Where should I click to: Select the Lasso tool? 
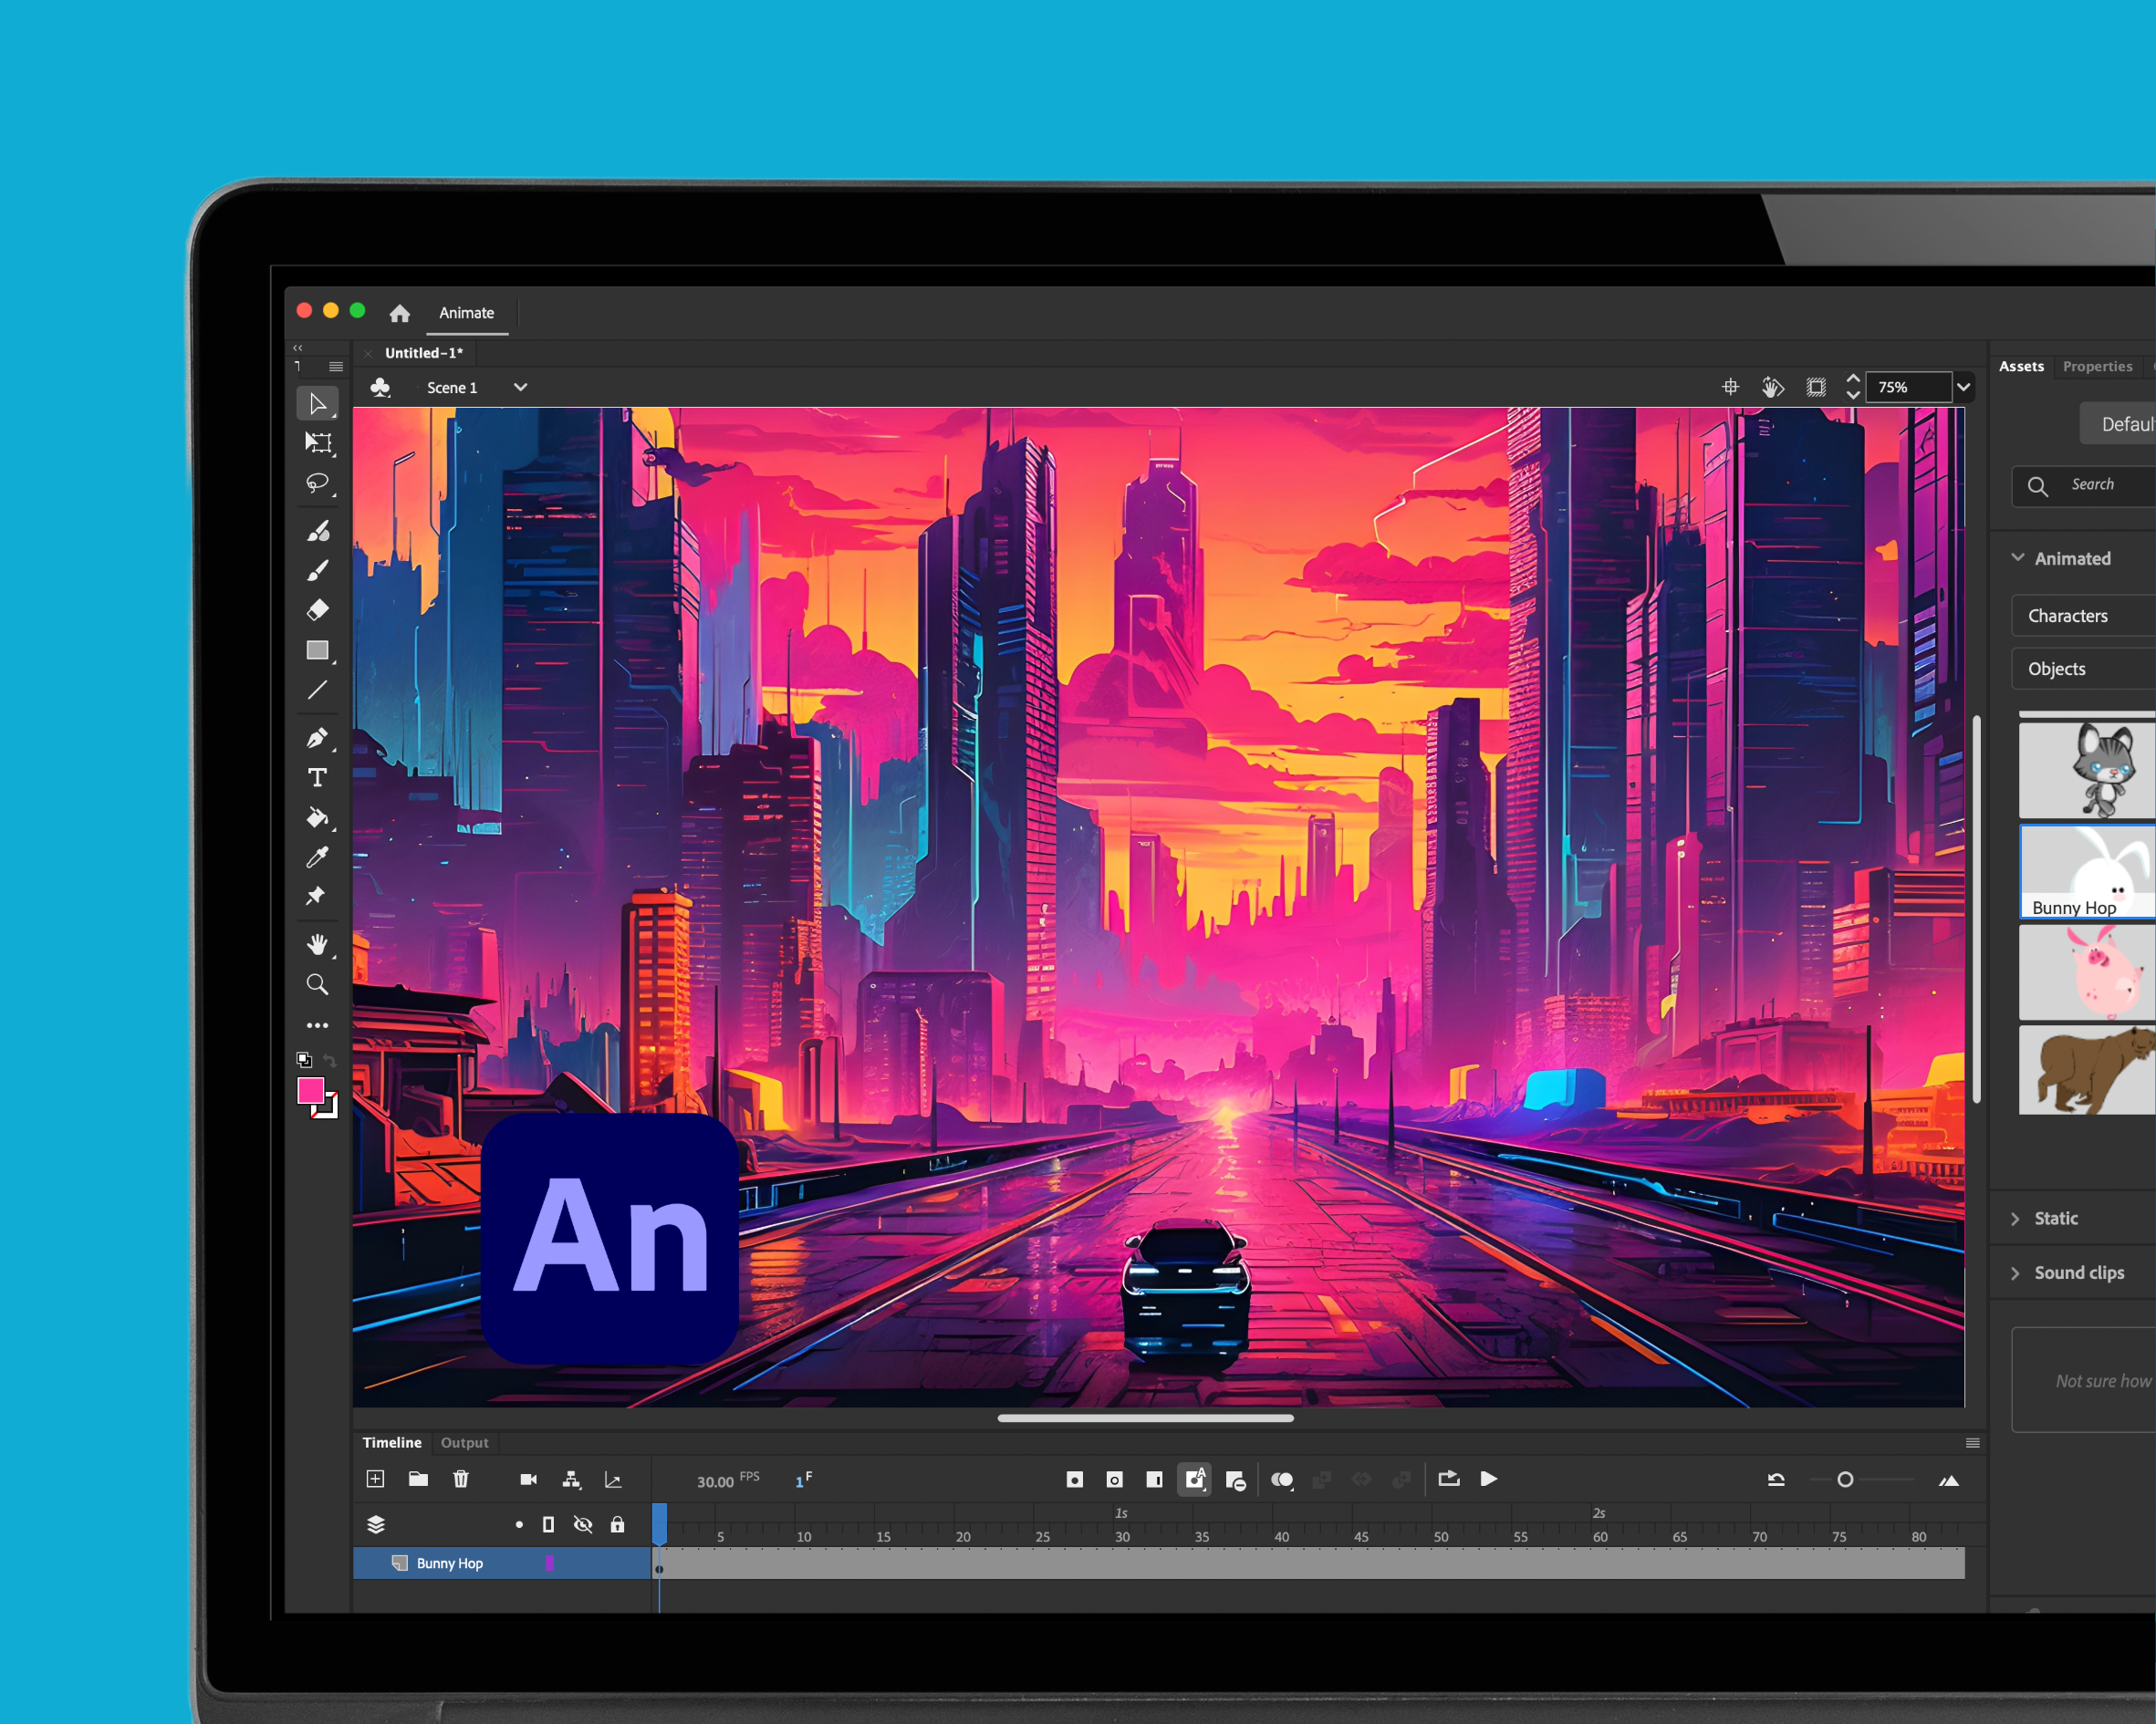pos(317,484)
